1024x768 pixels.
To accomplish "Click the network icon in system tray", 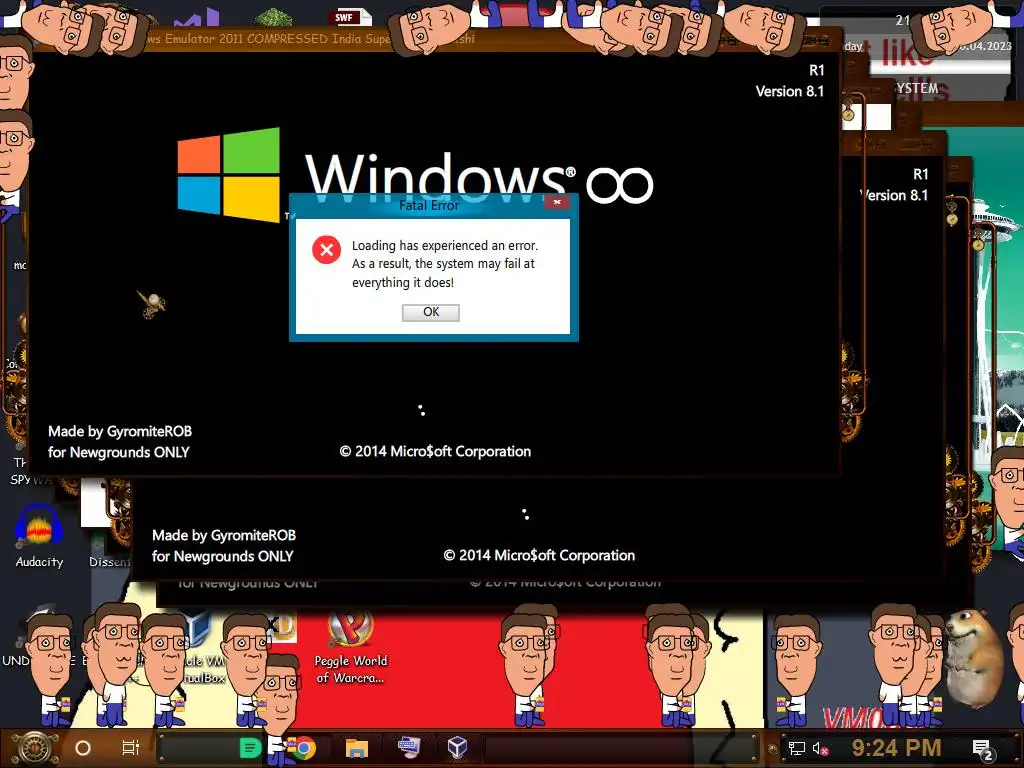I will click(x=797, y=748).
